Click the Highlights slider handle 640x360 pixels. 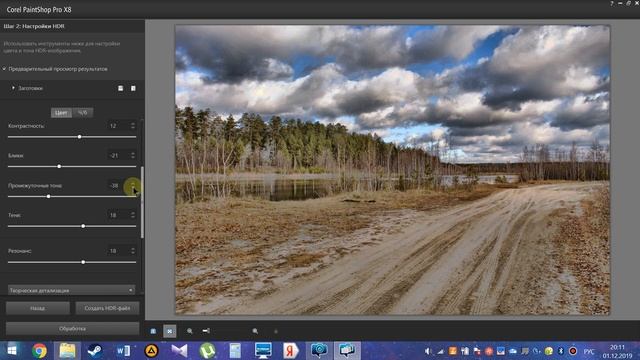[59, 167]
